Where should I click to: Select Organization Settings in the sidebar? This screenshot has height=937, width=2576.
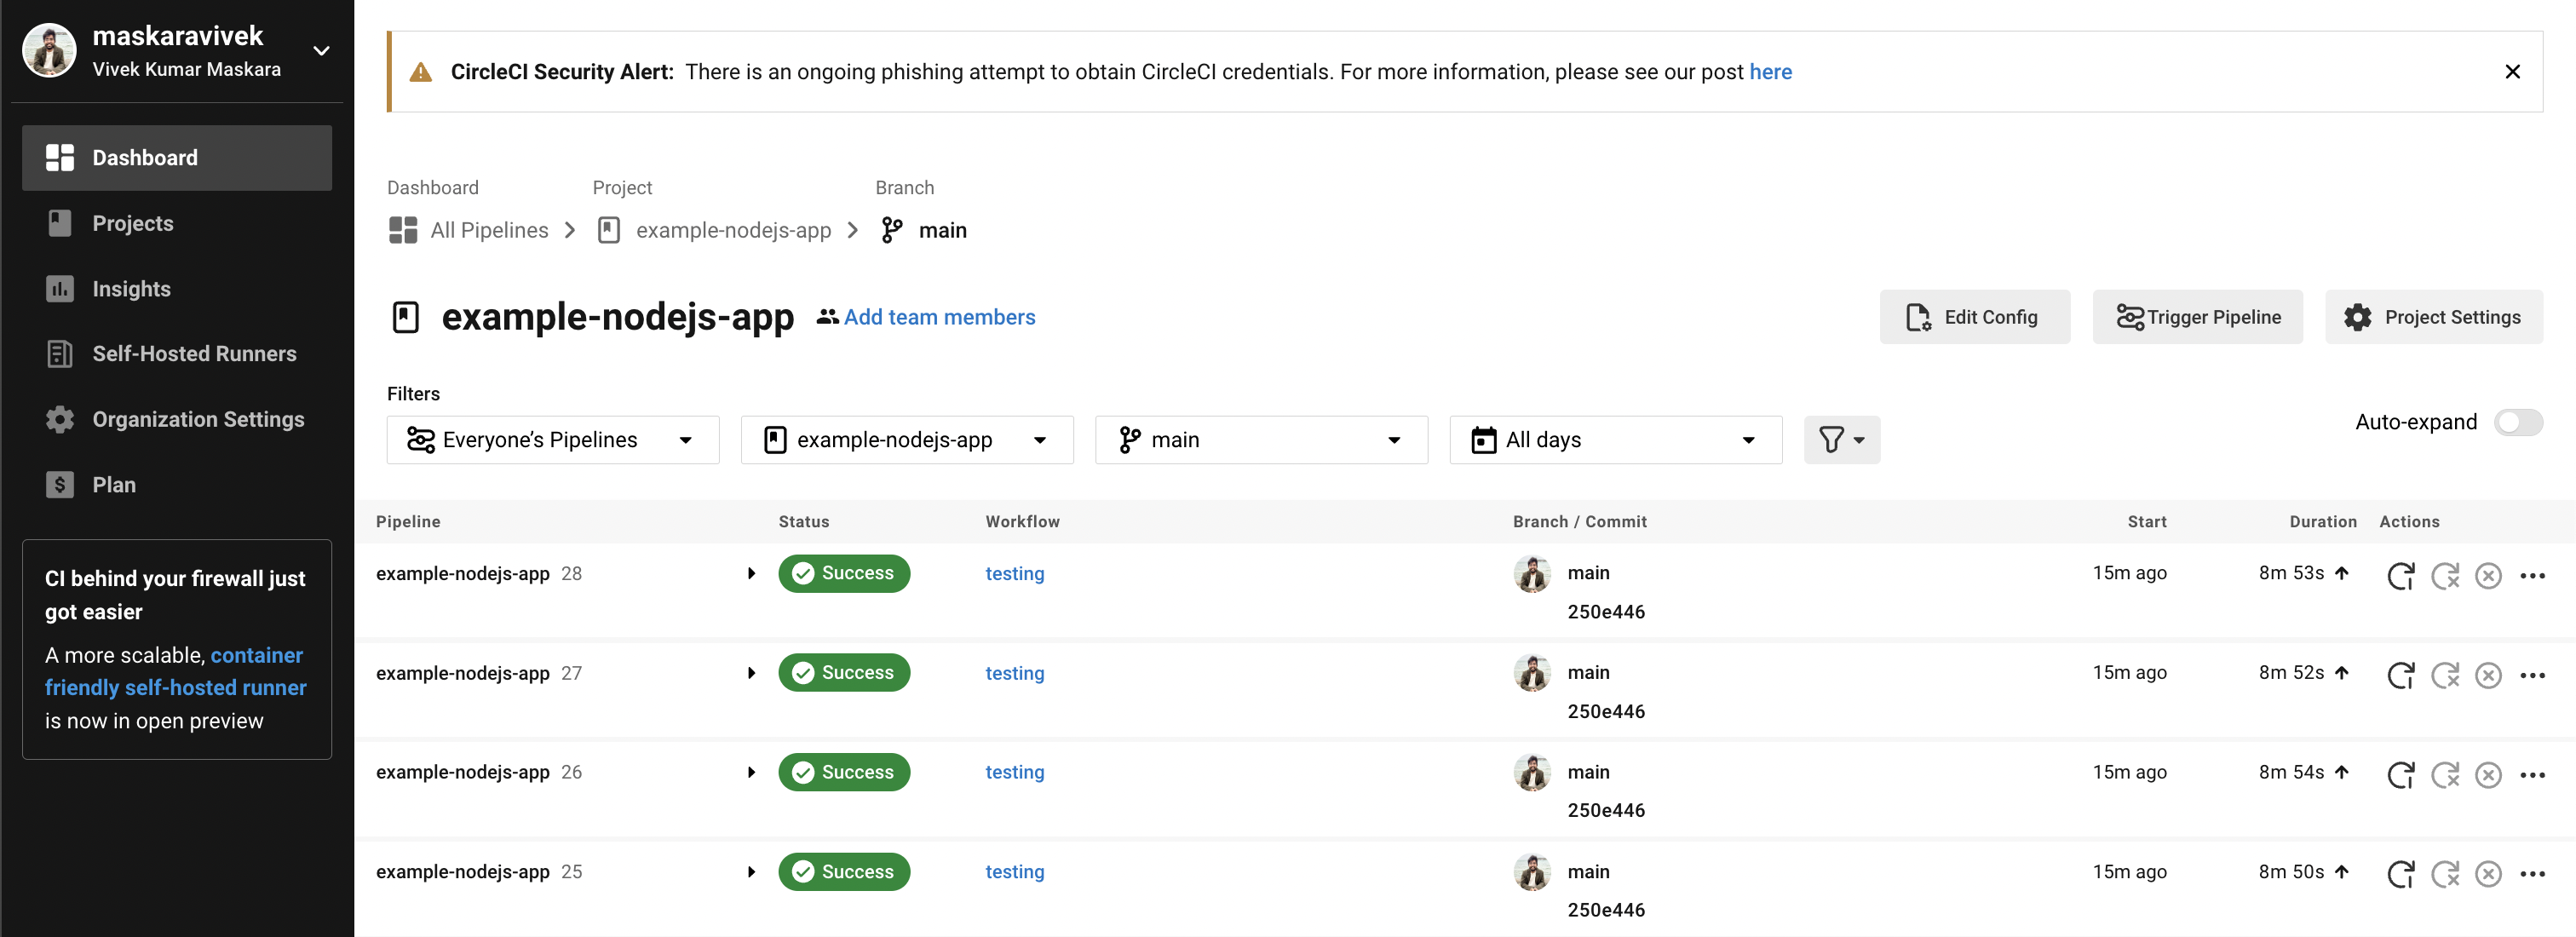coord(198,419)
